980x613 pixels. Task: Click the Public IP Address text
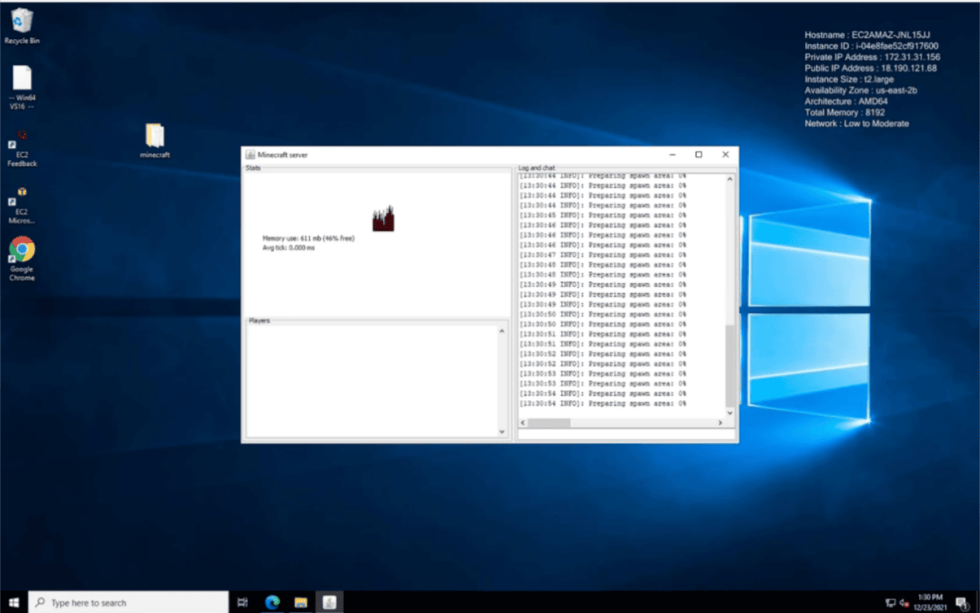pyautogui.click(x=871, y=68)
